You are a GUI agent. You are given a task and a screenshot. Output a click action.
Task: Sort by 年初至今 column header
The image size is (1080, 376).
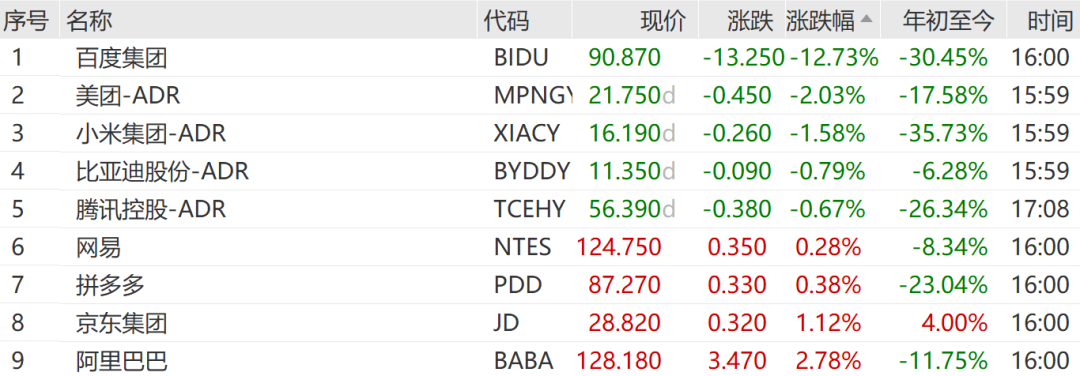[x=948, y=21]
